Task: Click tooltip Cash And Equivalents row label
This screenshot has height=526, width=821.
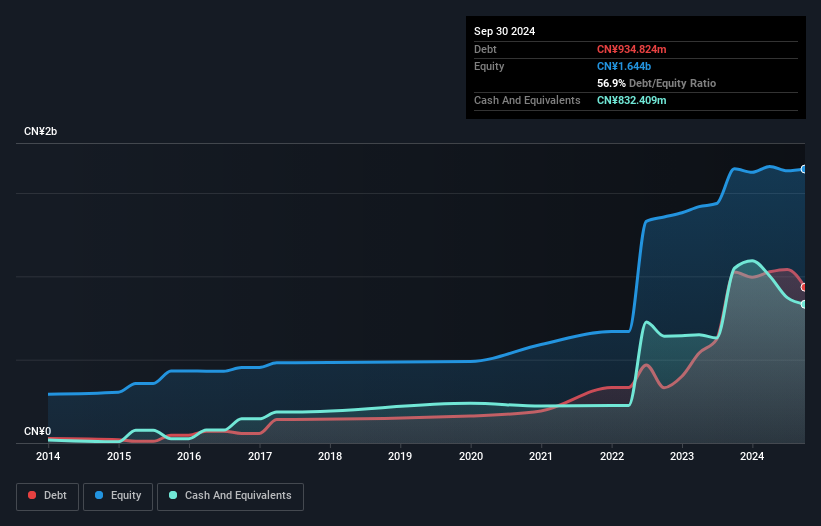Action: pyautogui.click(x=527, y=100)
